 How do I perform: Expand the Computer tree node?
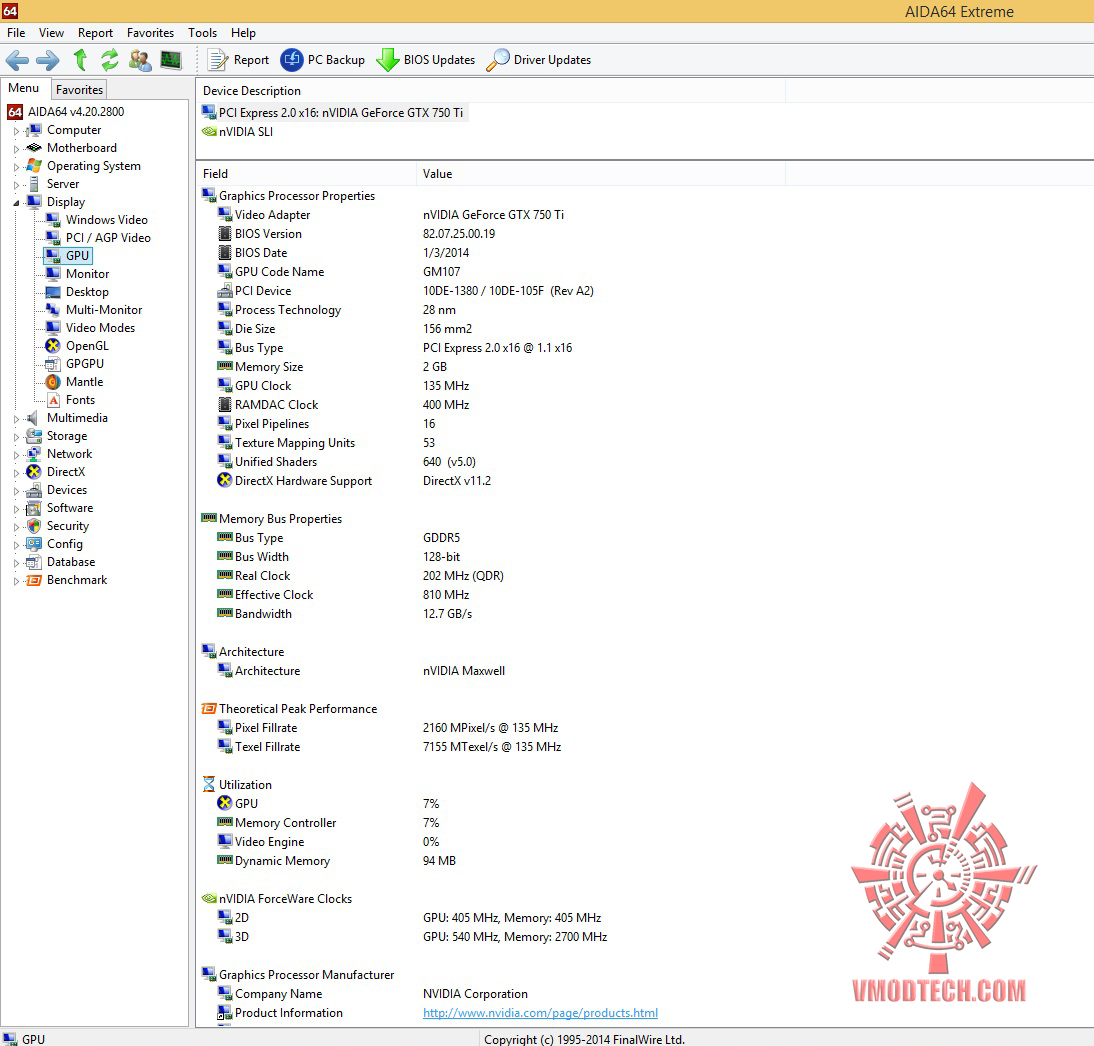(x=16, y=130)
